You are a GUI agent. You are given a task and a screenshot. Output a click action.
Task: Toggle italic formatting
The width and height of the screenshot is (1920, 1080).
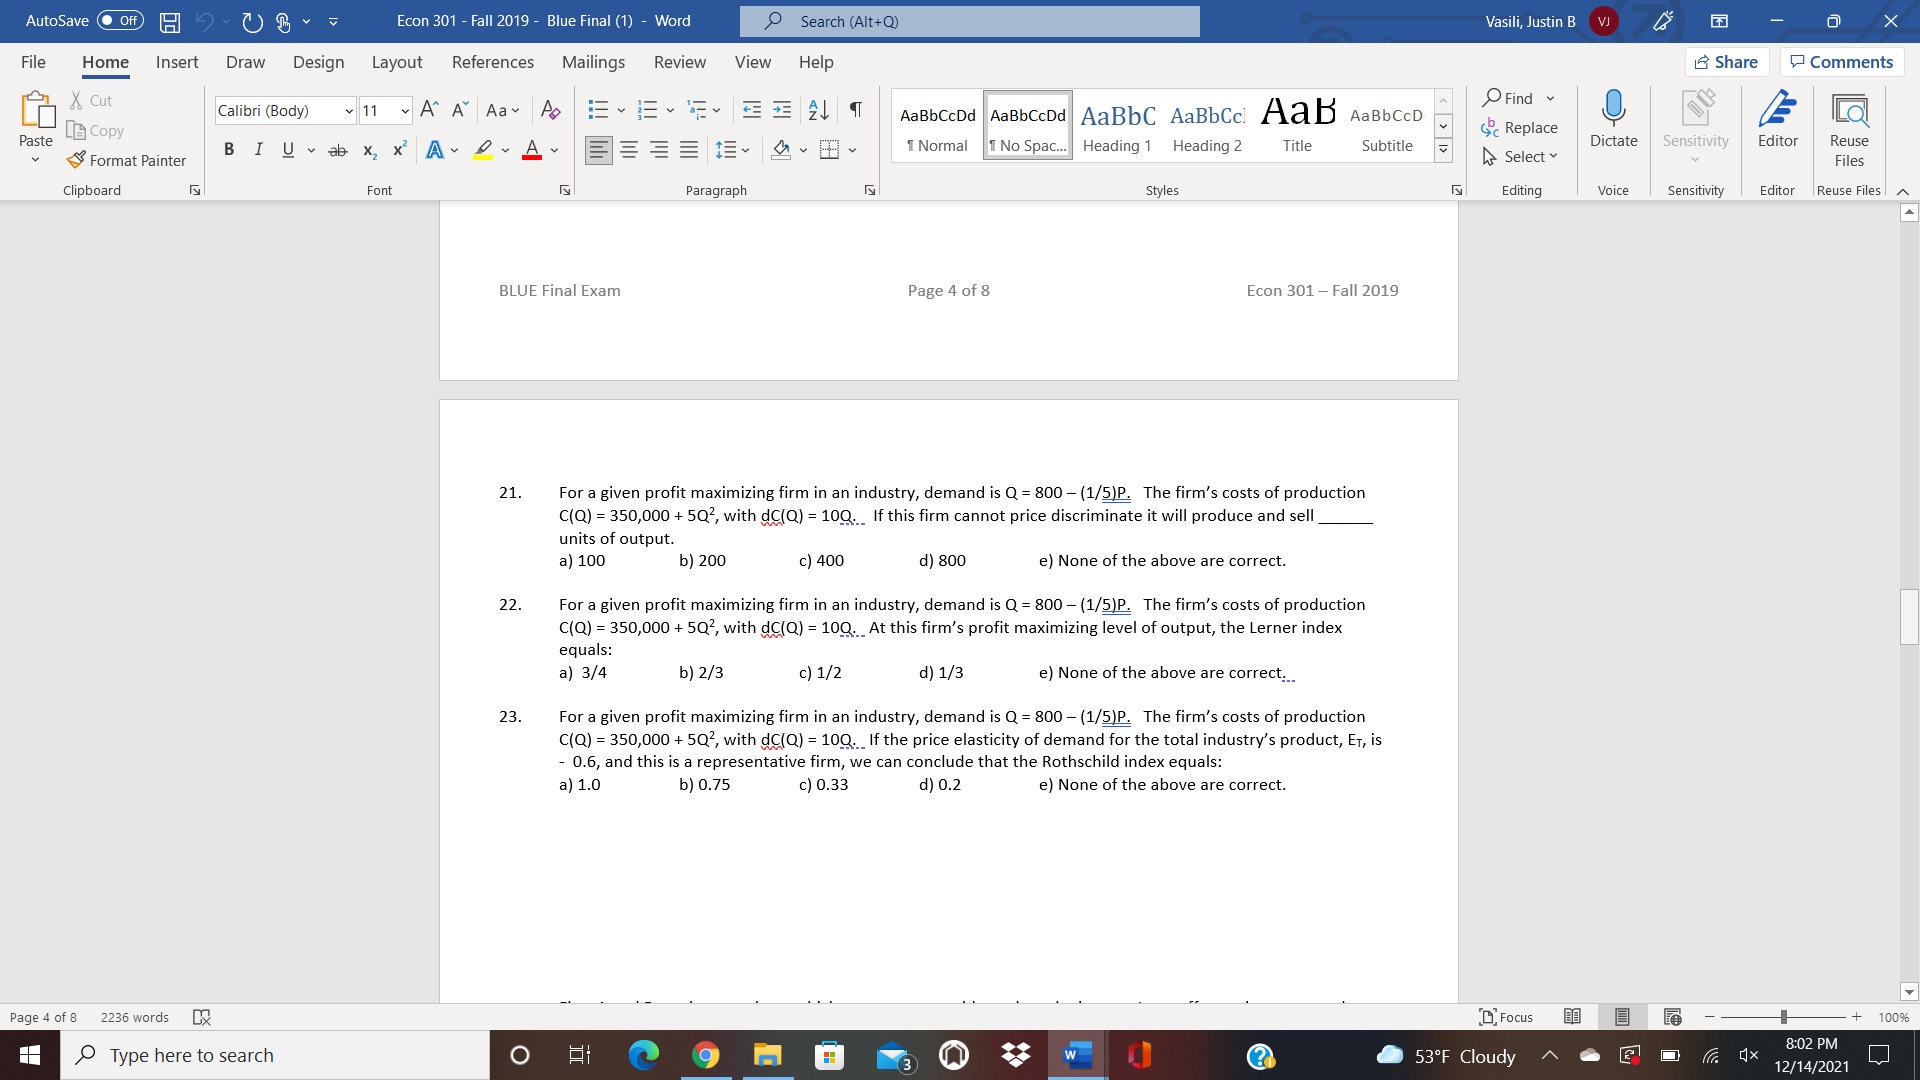[258, 150]
